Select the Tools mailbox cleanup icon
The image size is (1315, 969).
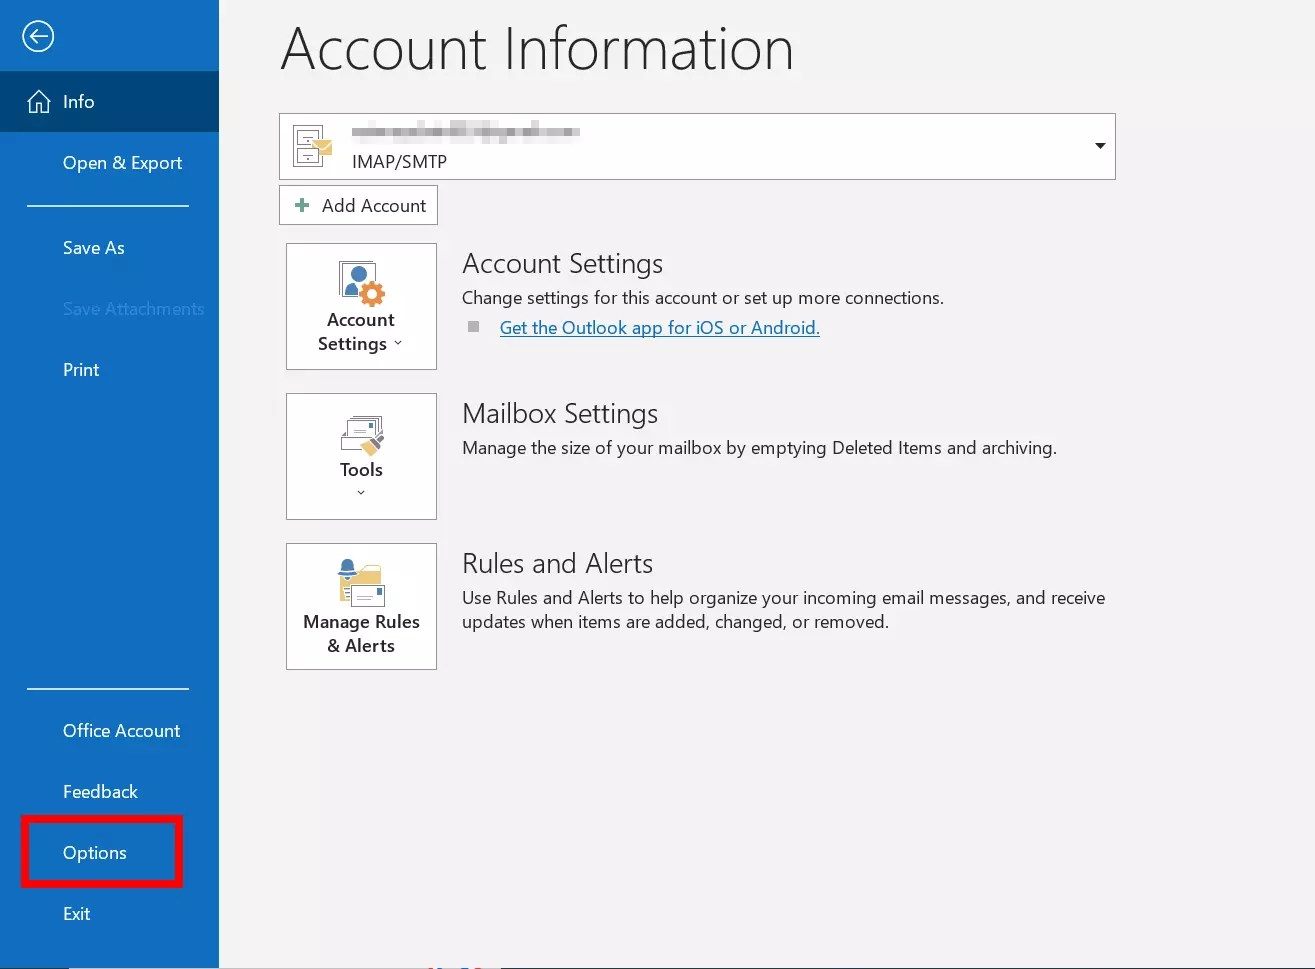pos(360,433)
